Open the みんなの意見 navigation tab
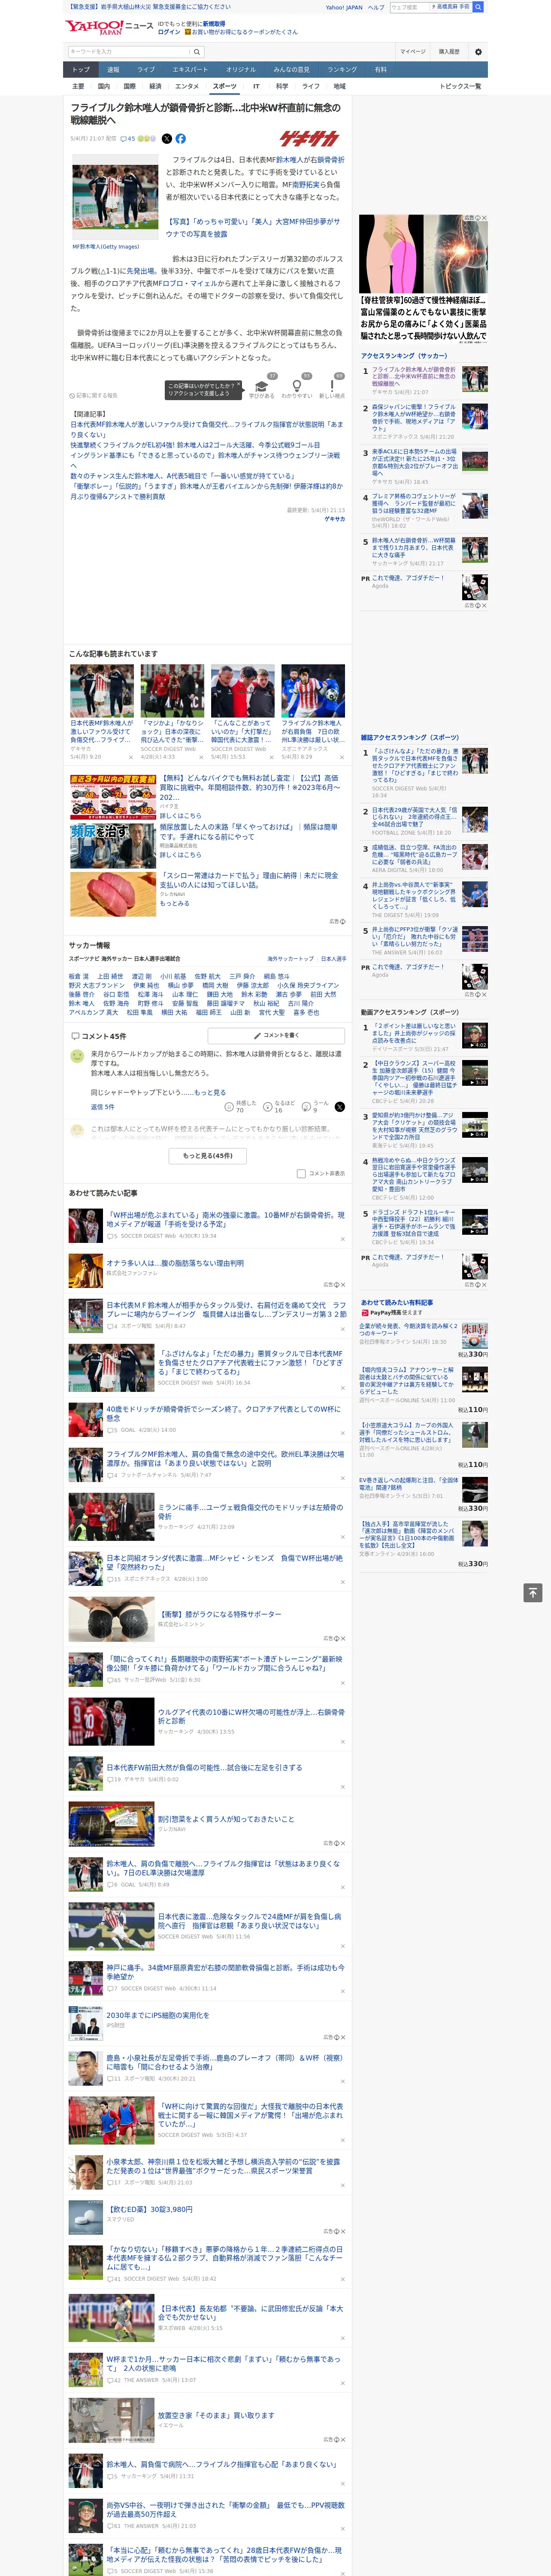The height and width of the screenshot is (2576, 551). [291, 70]
